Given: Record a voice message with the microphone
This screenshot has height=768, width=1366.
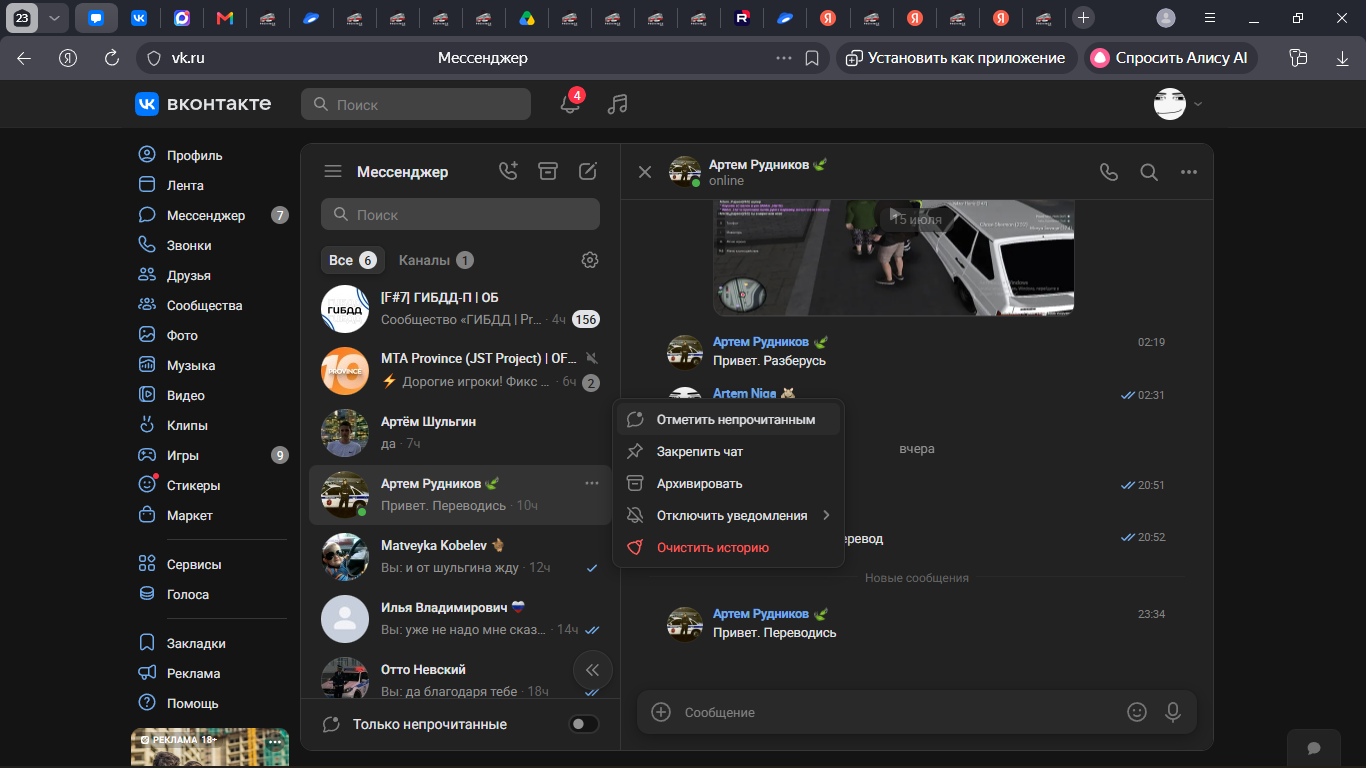Looking at the screenshot, I should (x=1173, y=712).
